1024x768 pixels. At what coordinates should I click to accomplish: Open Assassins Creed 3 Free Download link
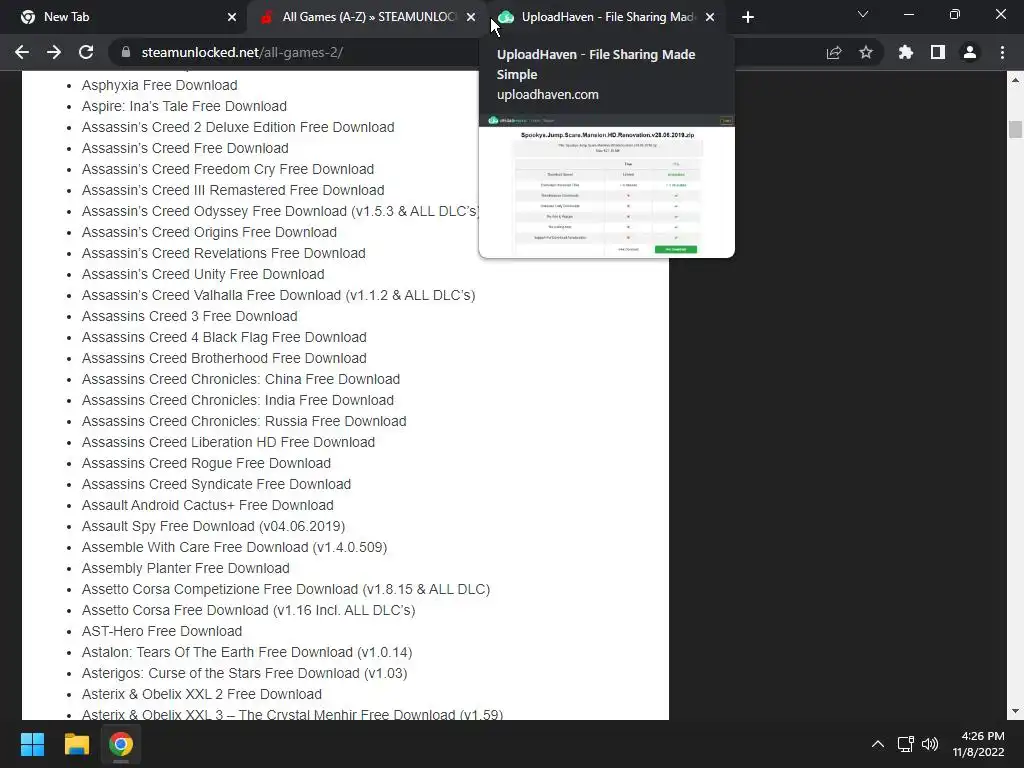(x=189, y=315)
